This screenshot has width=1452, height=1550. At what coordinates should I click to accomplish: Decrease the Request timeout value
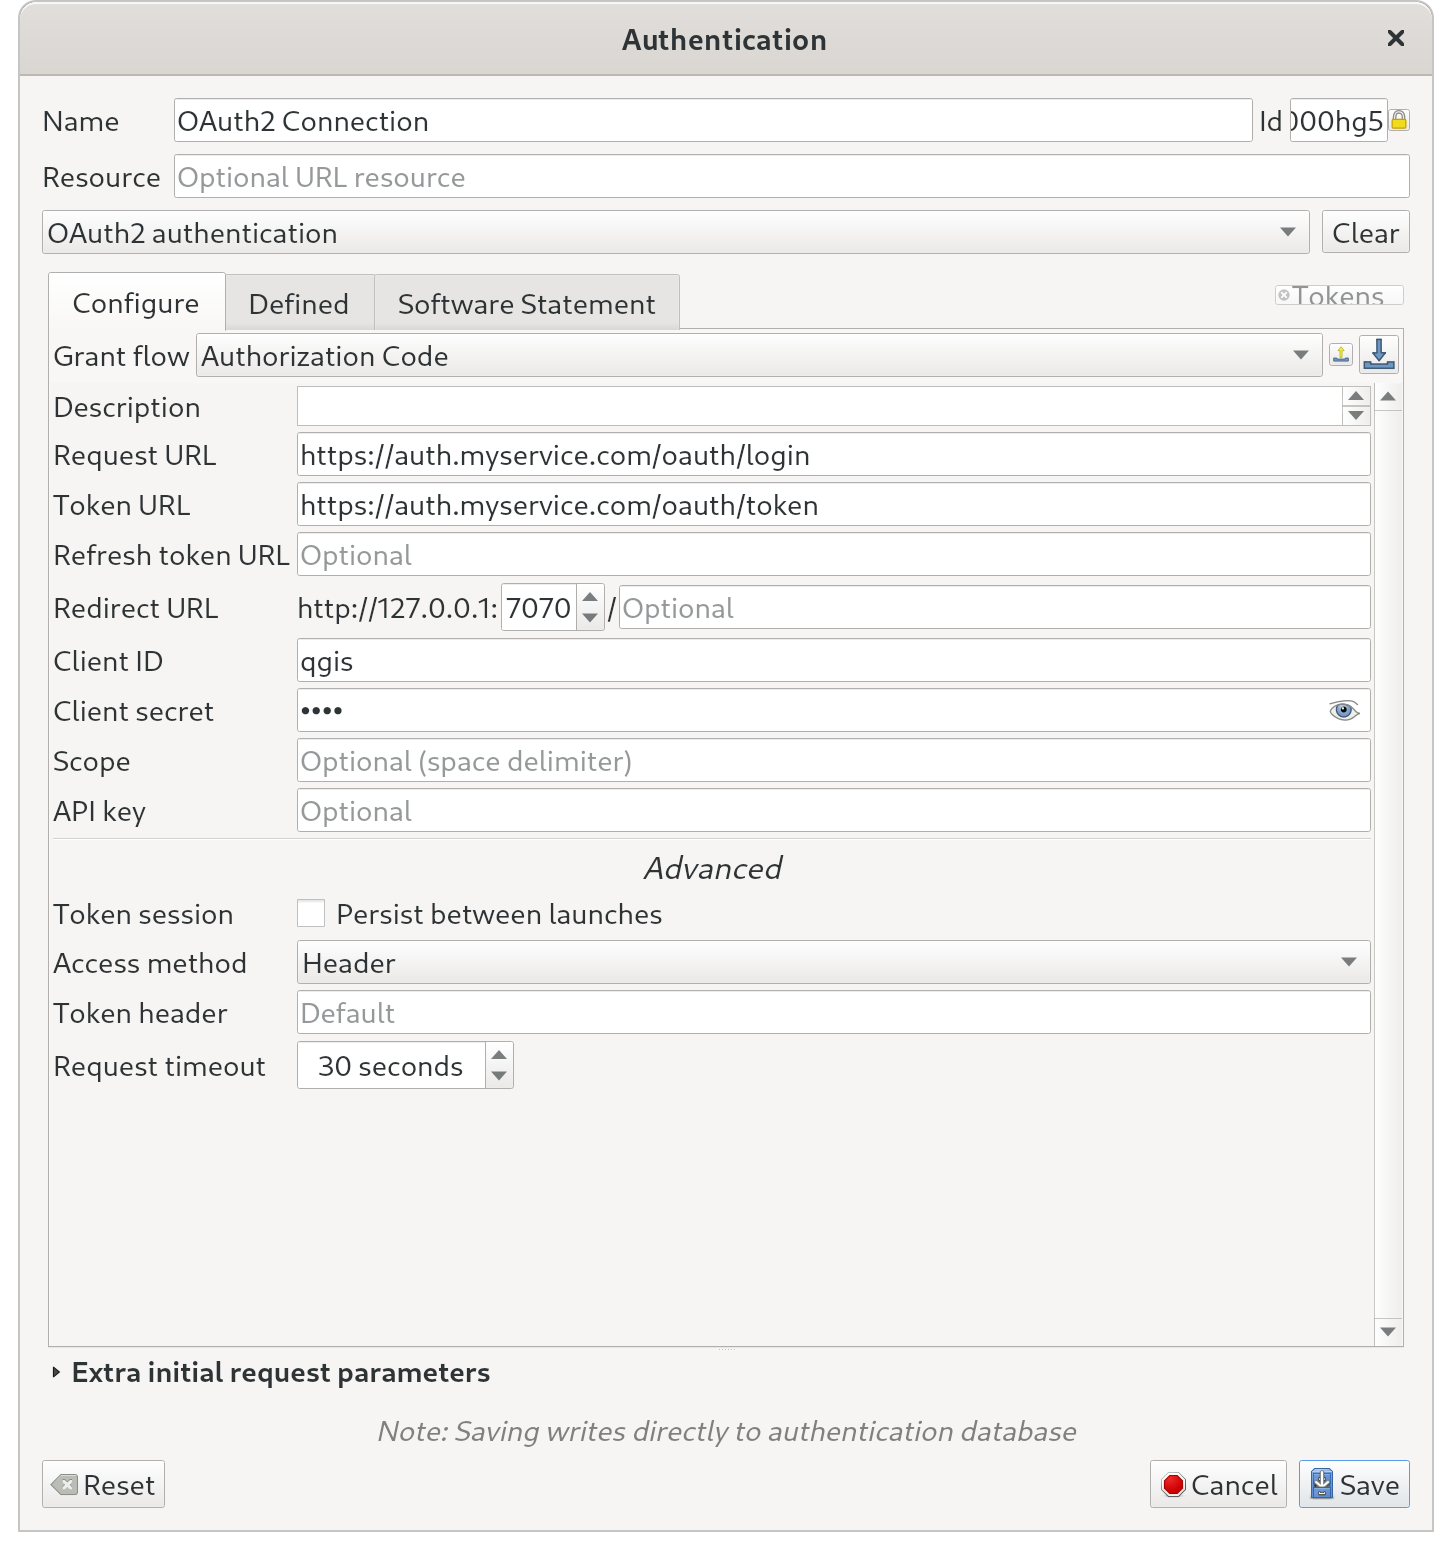click(x=499, y=1077)
